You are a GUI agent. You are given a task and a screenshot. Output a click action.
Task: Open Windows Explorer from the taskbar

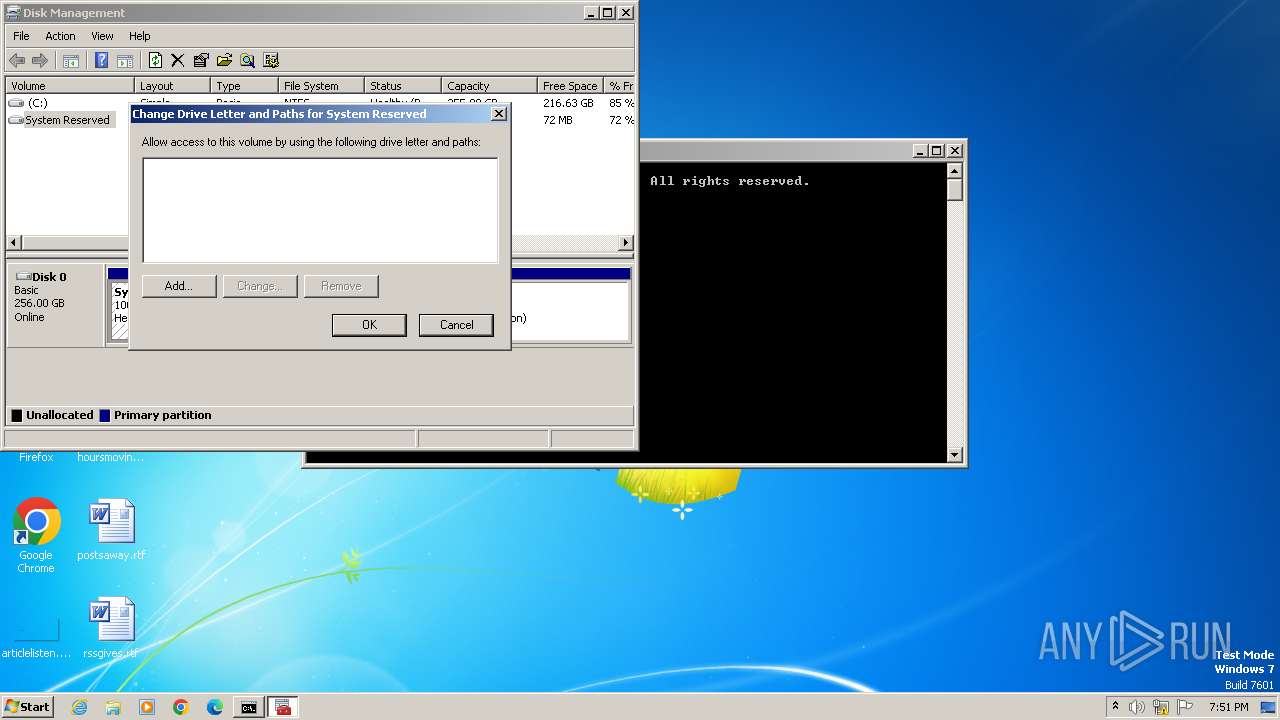click(x=113, y=707)
